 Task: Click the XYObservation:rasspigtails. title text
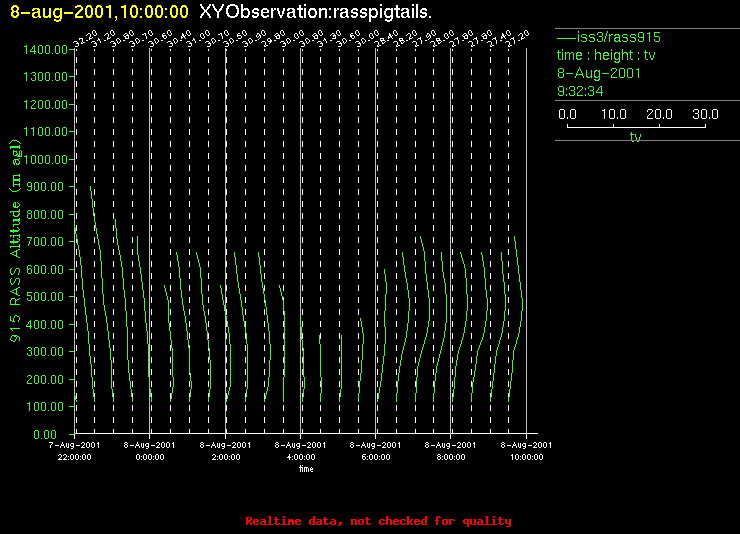coord(315,12)
